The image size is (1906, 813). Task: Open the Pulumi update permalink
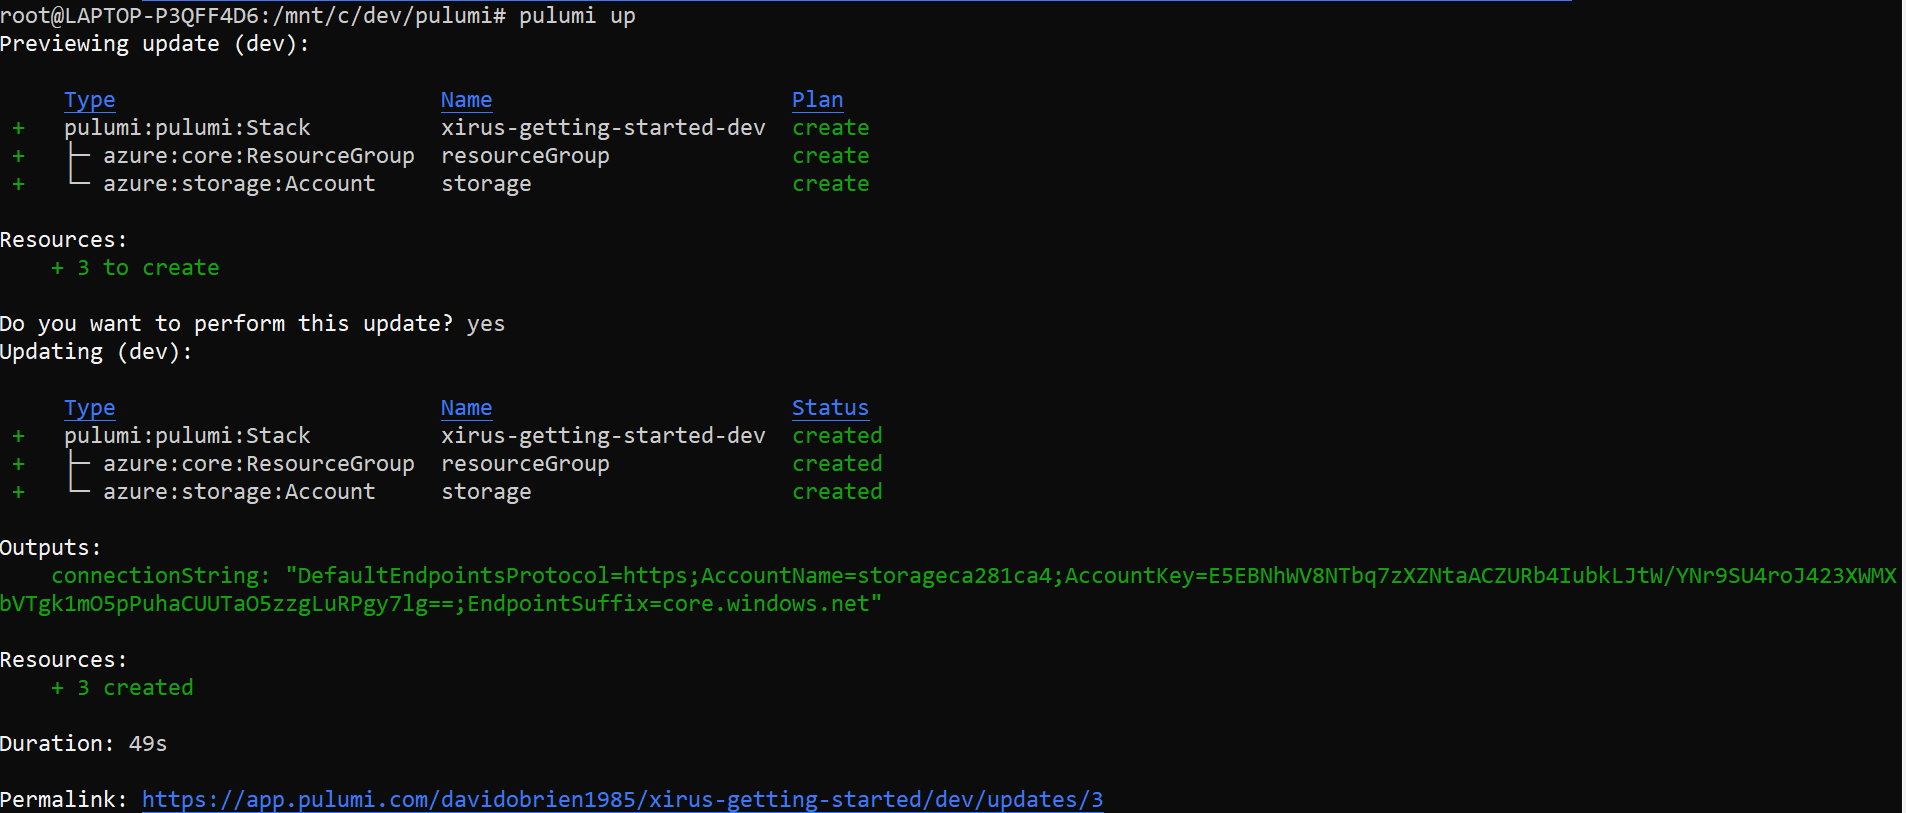coord(622,799)
